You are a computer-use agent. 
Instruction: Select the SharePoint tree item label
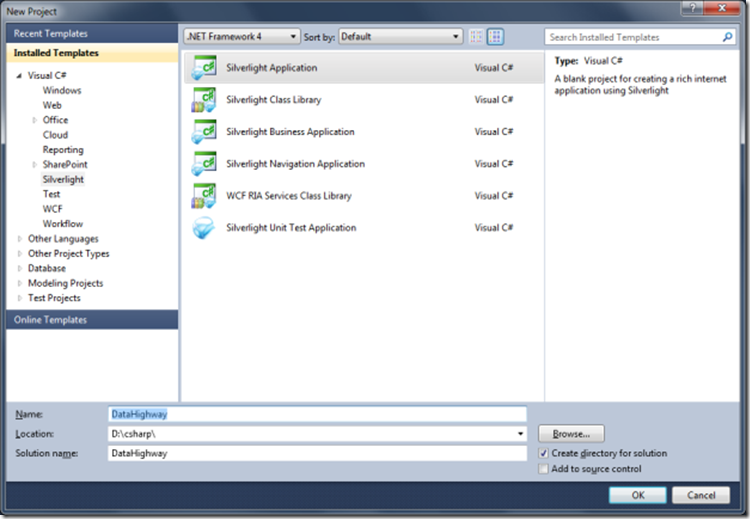tap(65, 165)
